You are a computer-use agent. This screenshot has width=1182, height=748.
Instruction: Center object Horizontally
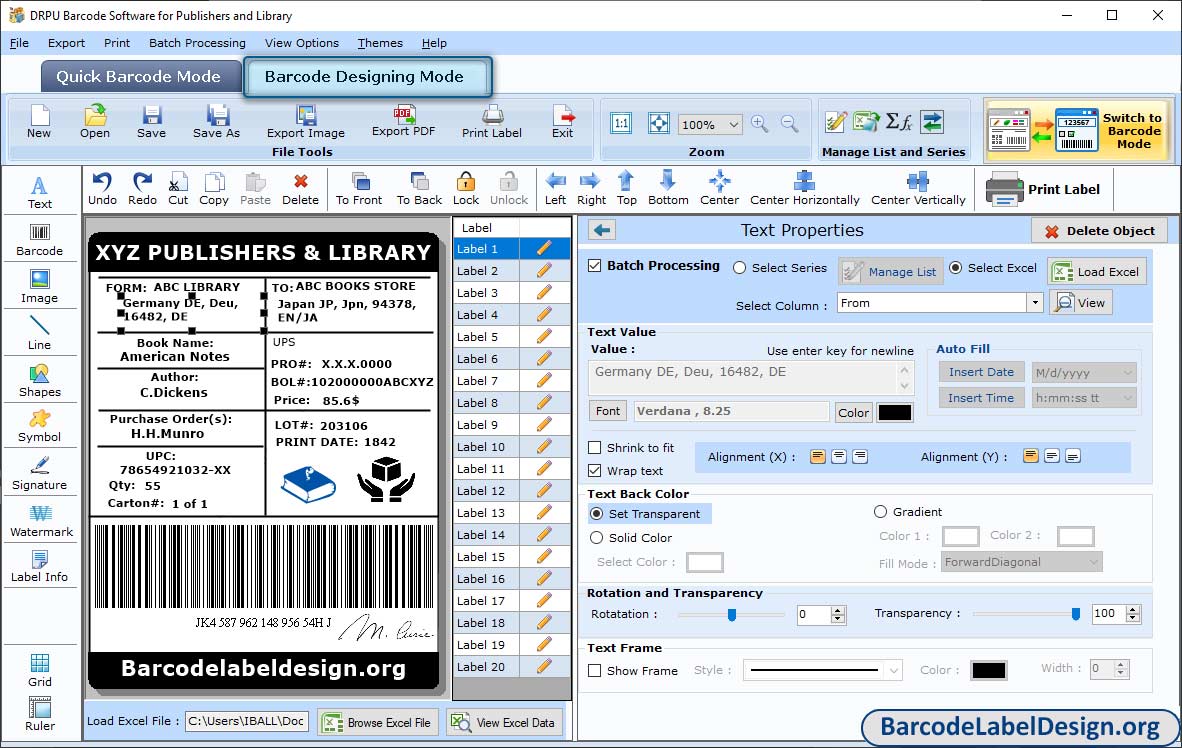(x=804, y=189)
